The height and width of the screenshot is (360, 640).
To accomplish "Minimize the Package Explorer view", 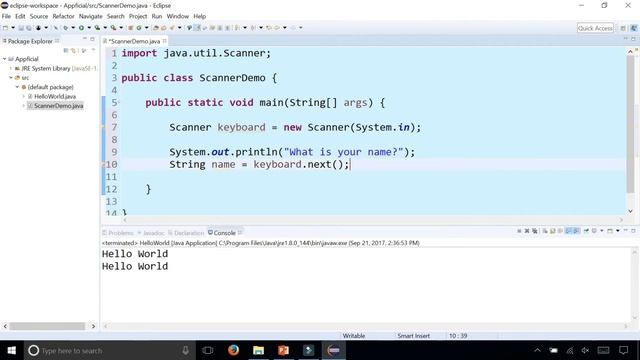I will click(84, 39).
